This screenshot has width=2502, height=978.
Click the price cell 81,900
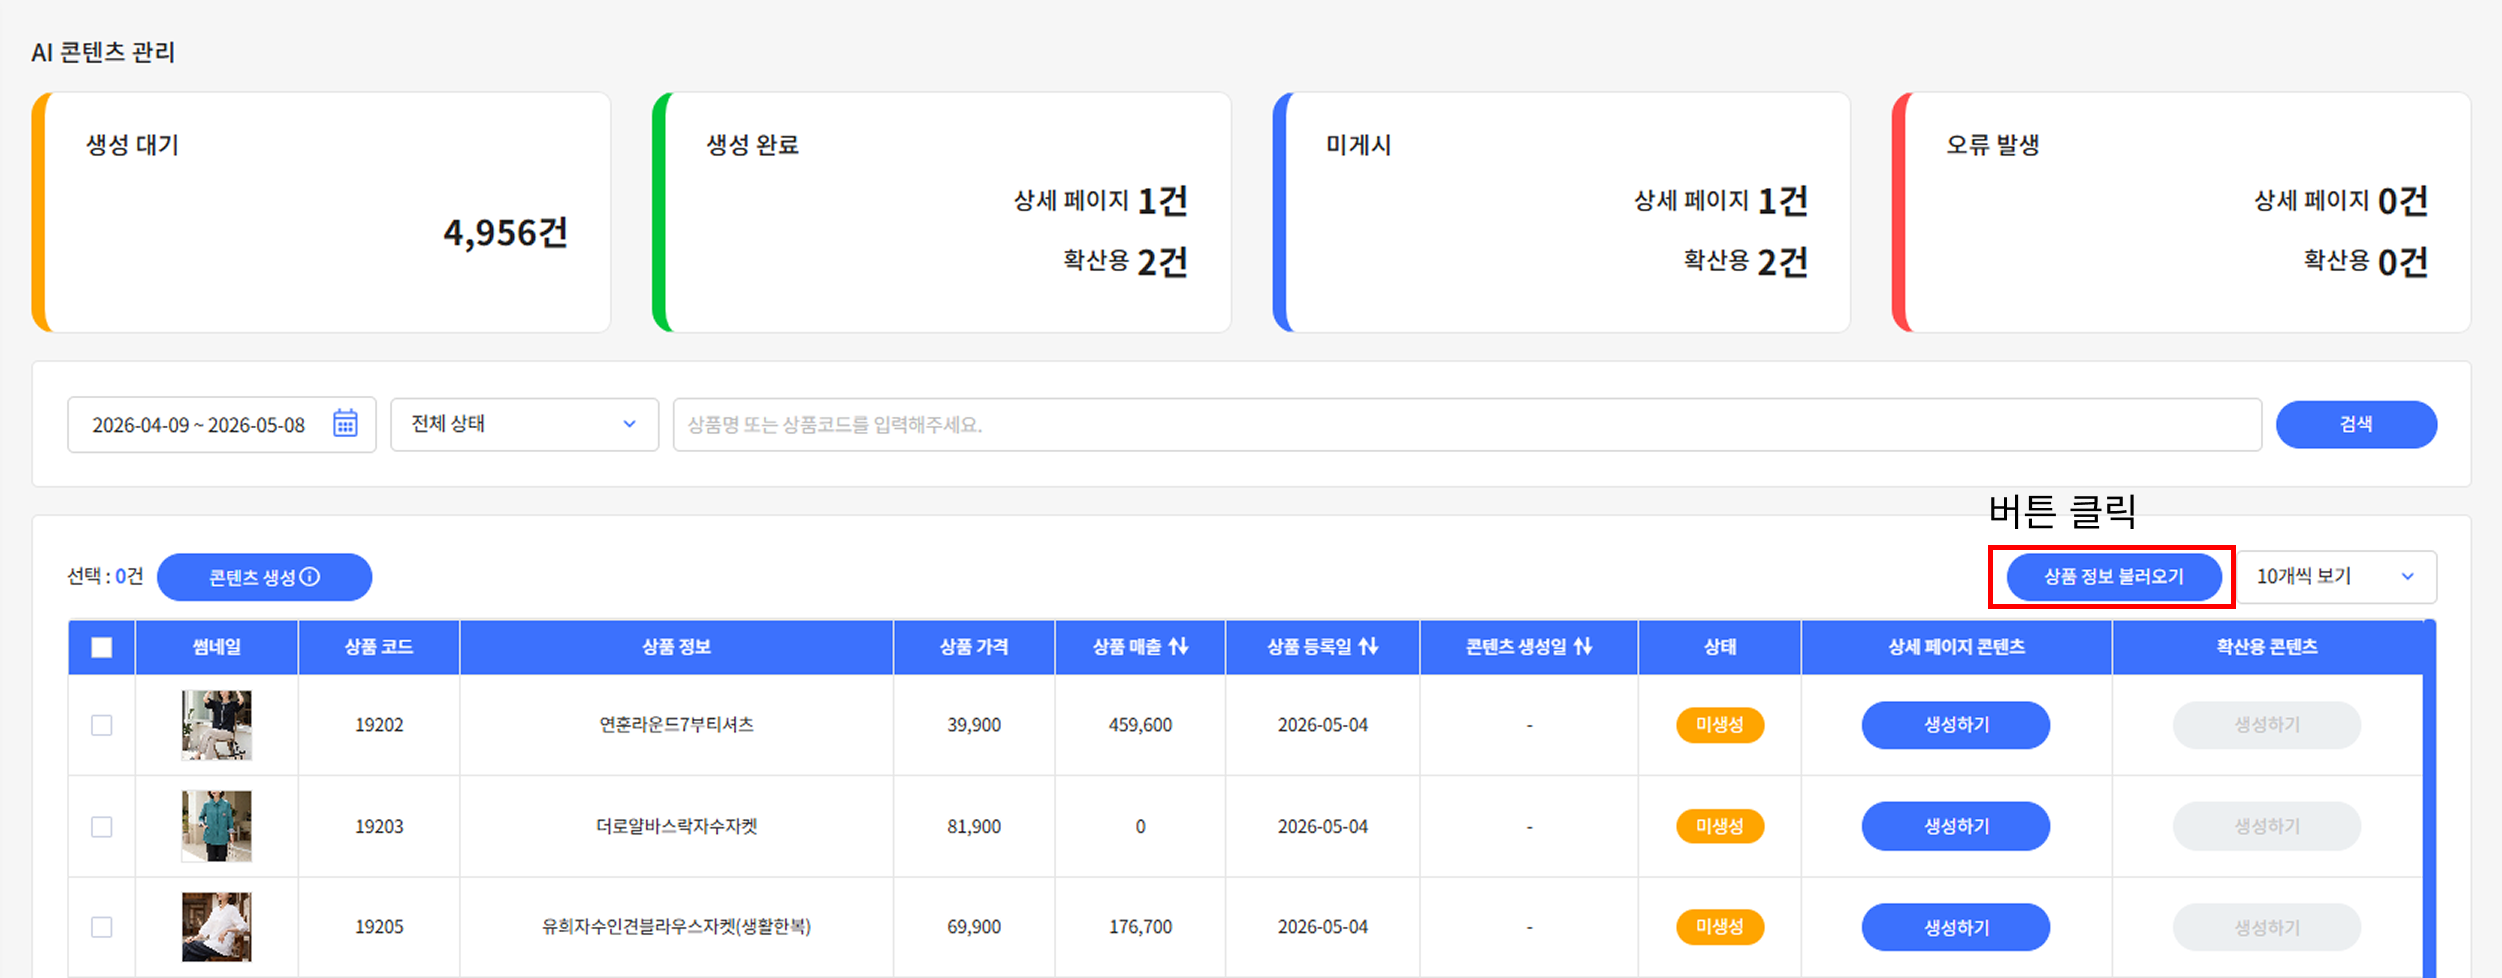tap(974, 827)
